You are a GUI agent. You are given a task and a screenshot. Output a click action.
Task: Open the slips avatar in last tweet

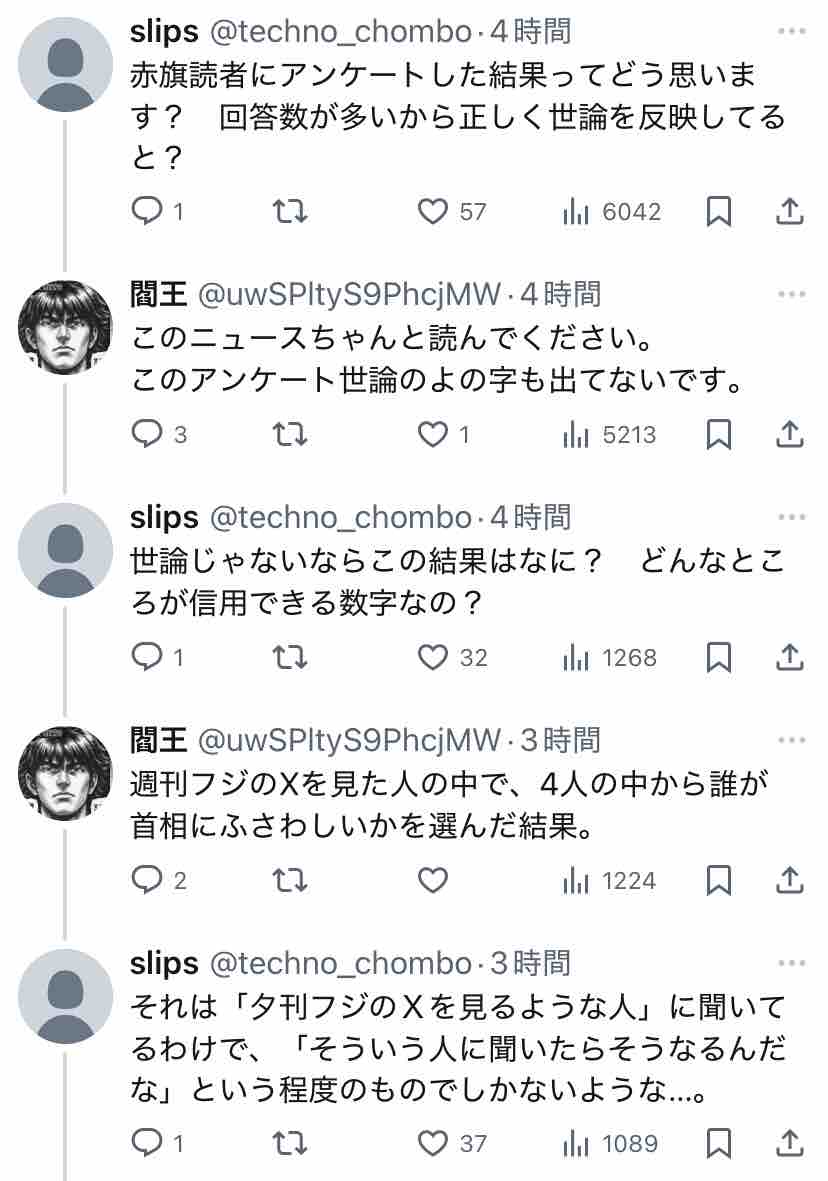(x=66, y=996)
